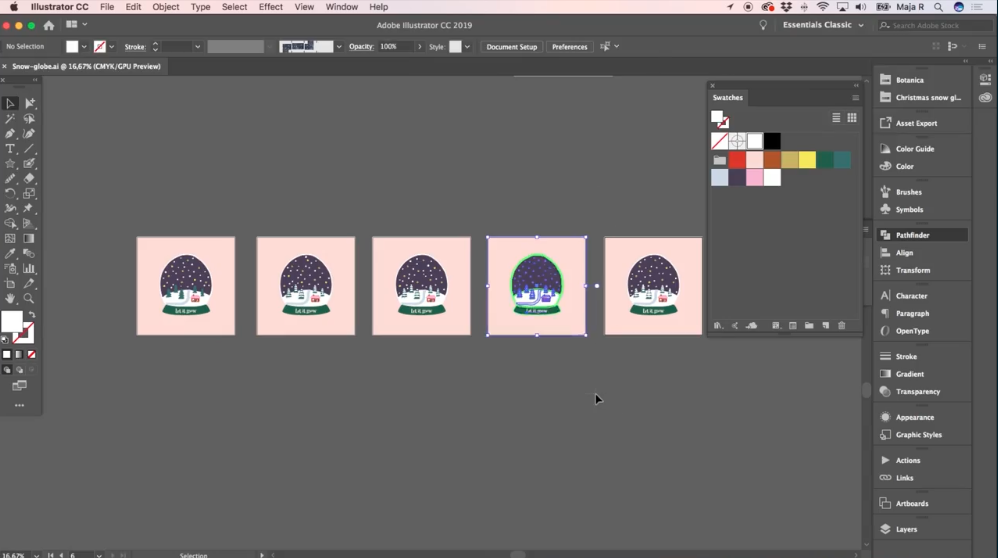The height and width of the screenshot is (558, 998).
Task: Open the Layers panel
Action: tap(905, 529)
